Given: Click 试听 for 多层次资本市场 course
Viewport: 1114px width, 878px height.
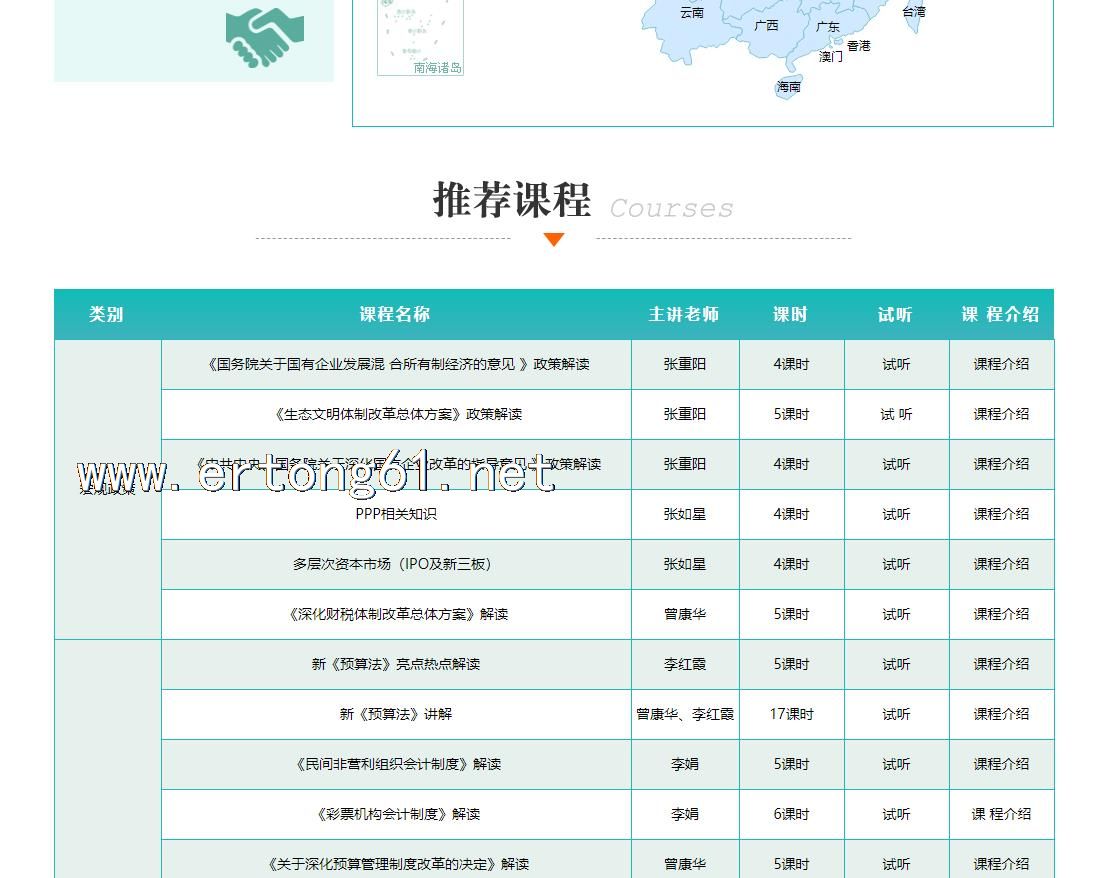Looking at the screenshot, I should click(896, 564).
